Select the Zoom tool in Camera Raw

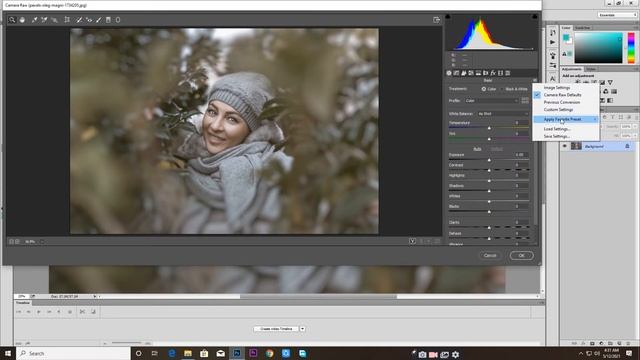pos(12,20)
